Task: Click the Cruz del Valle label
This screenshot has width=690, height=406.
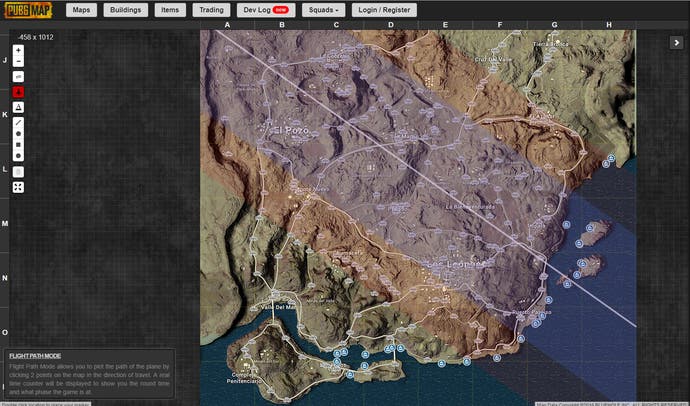Action: (492, 59)
